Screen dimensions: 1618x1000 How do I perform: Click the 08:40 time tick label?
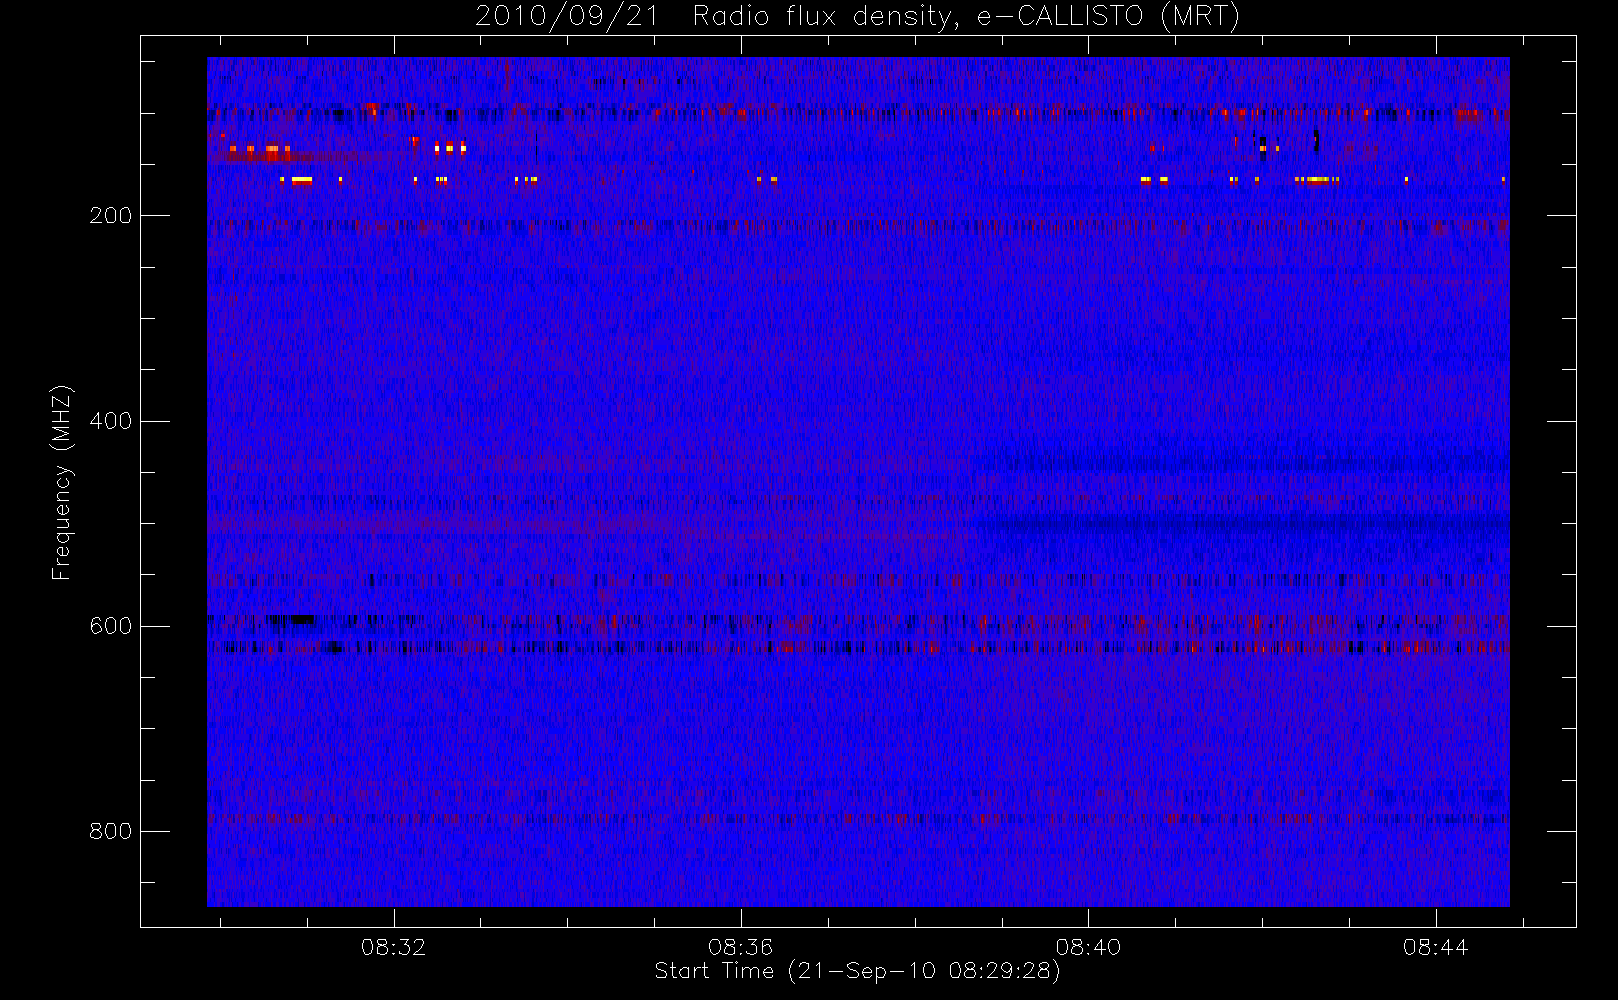pos(1088,947)
